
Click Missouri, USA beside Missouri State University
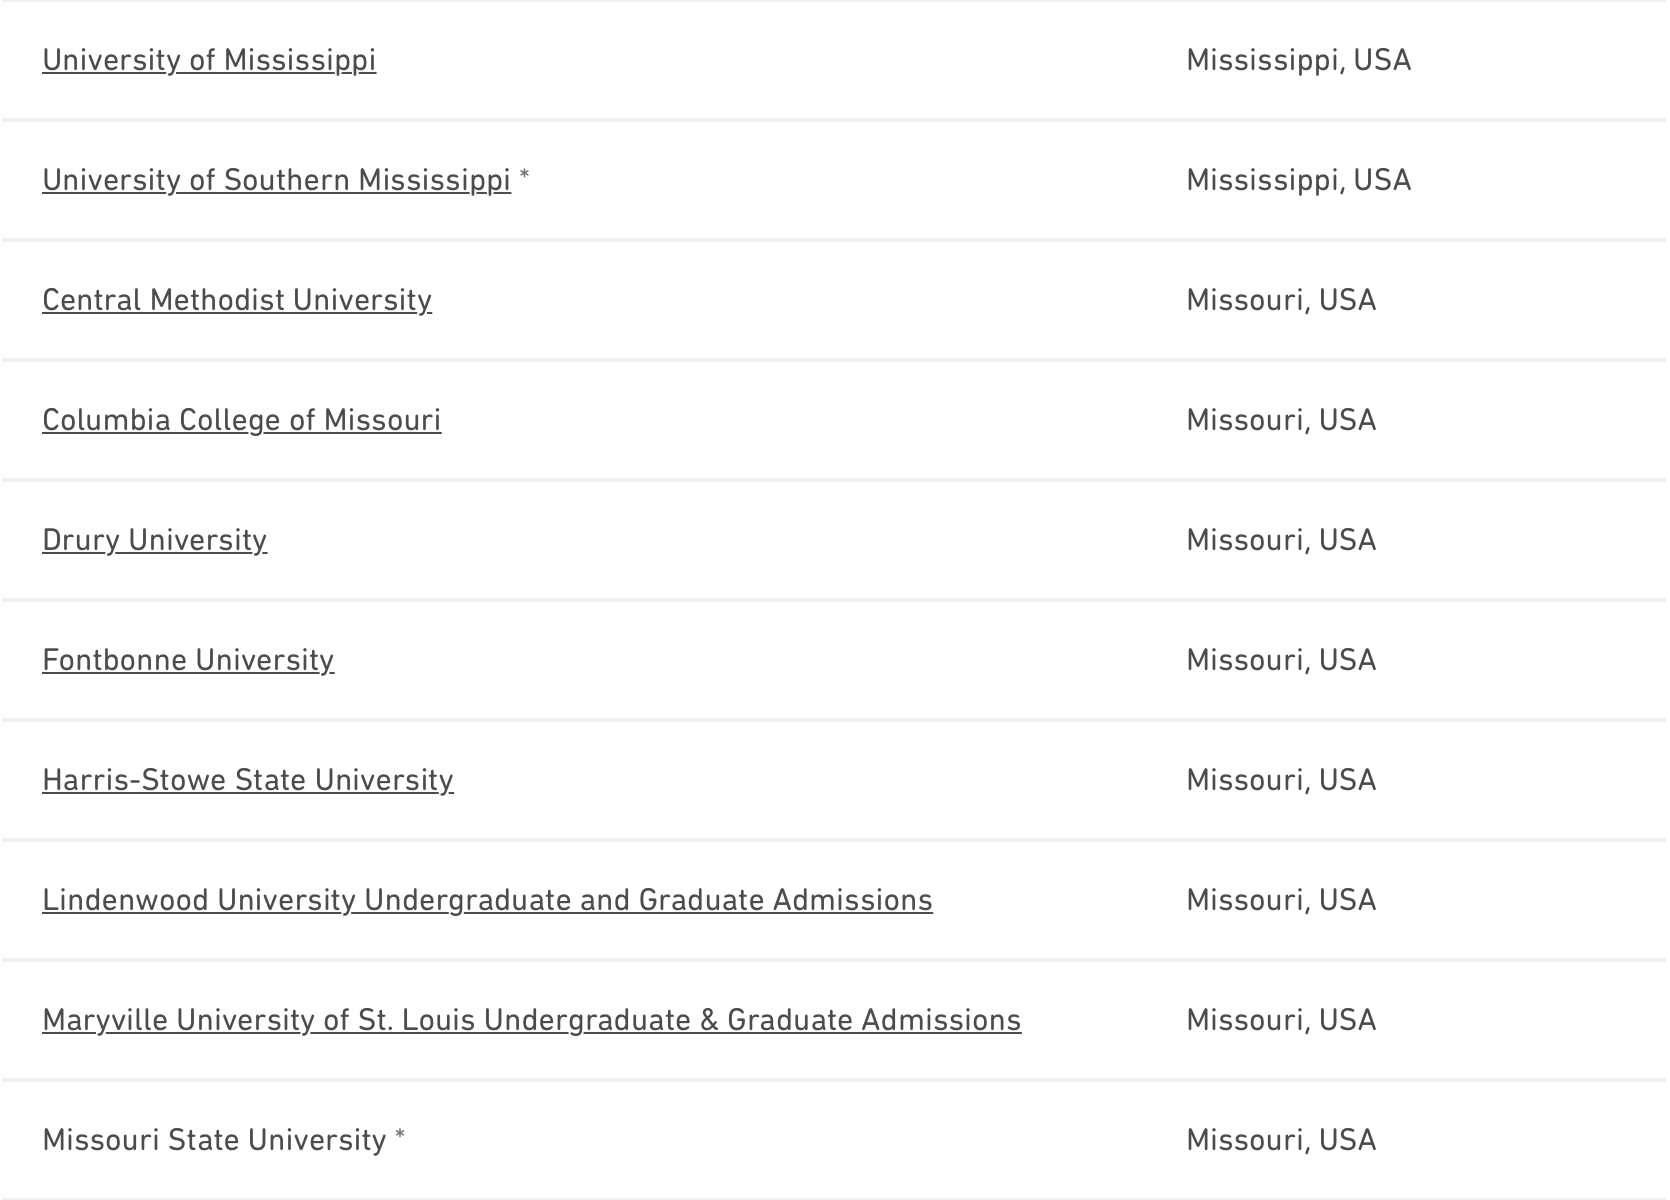point(1281,1140)
